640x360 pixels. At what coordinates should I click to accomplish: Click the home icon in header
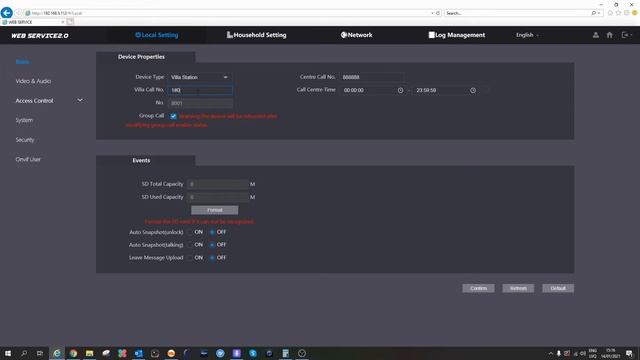609,35
